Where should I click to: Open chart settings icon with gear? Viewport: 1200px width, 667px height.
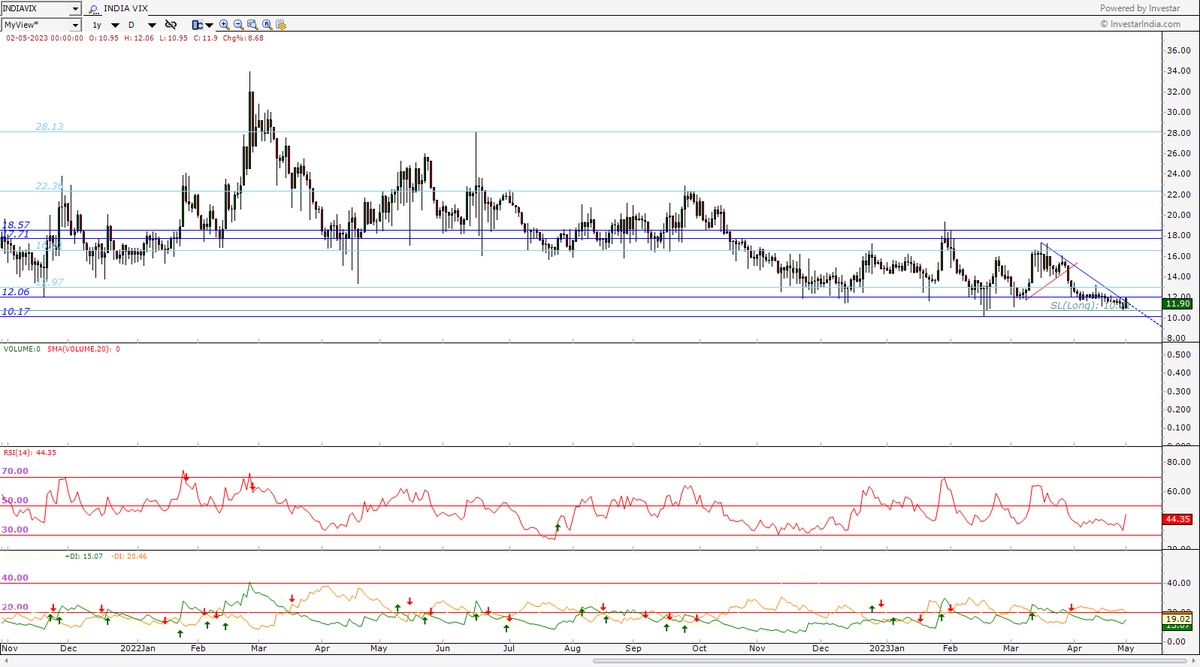click(281, 23)
